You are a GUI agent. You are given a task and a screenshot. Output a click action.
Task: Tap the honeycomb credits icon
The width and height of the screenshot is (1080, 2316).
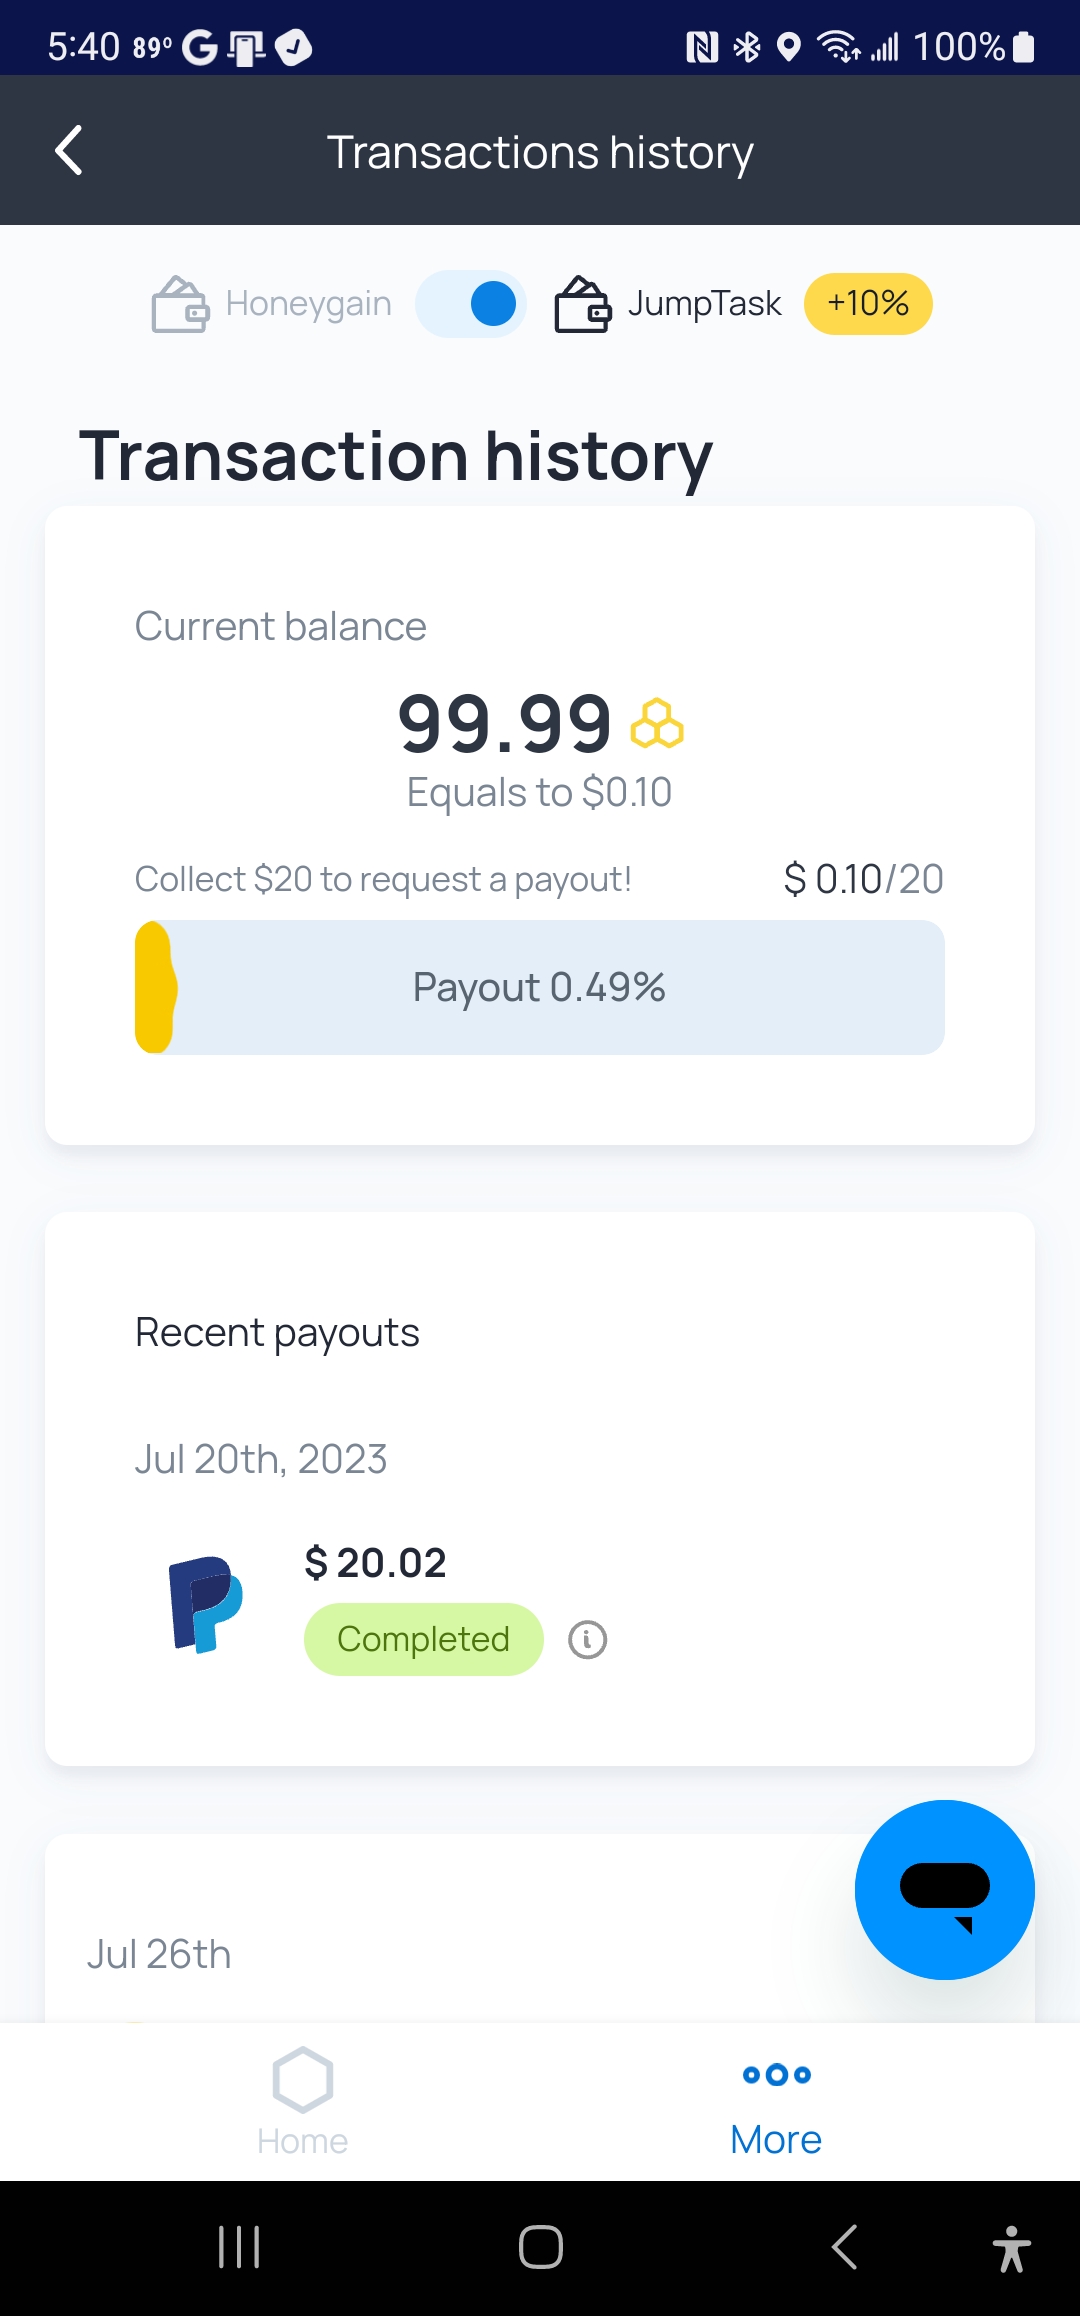[657, 724]
